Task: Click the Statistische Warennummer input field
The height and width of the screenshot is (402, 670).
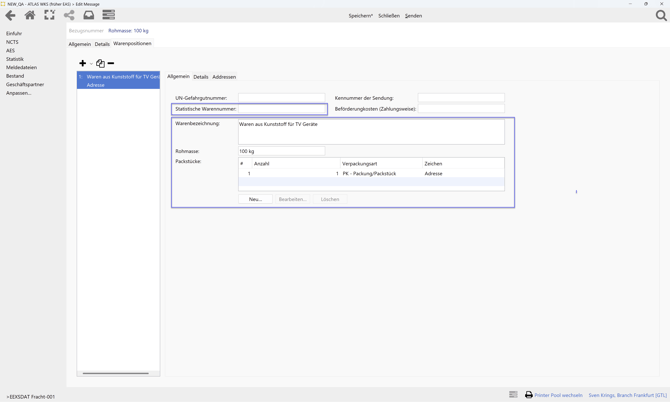Action: pos(282,109)
